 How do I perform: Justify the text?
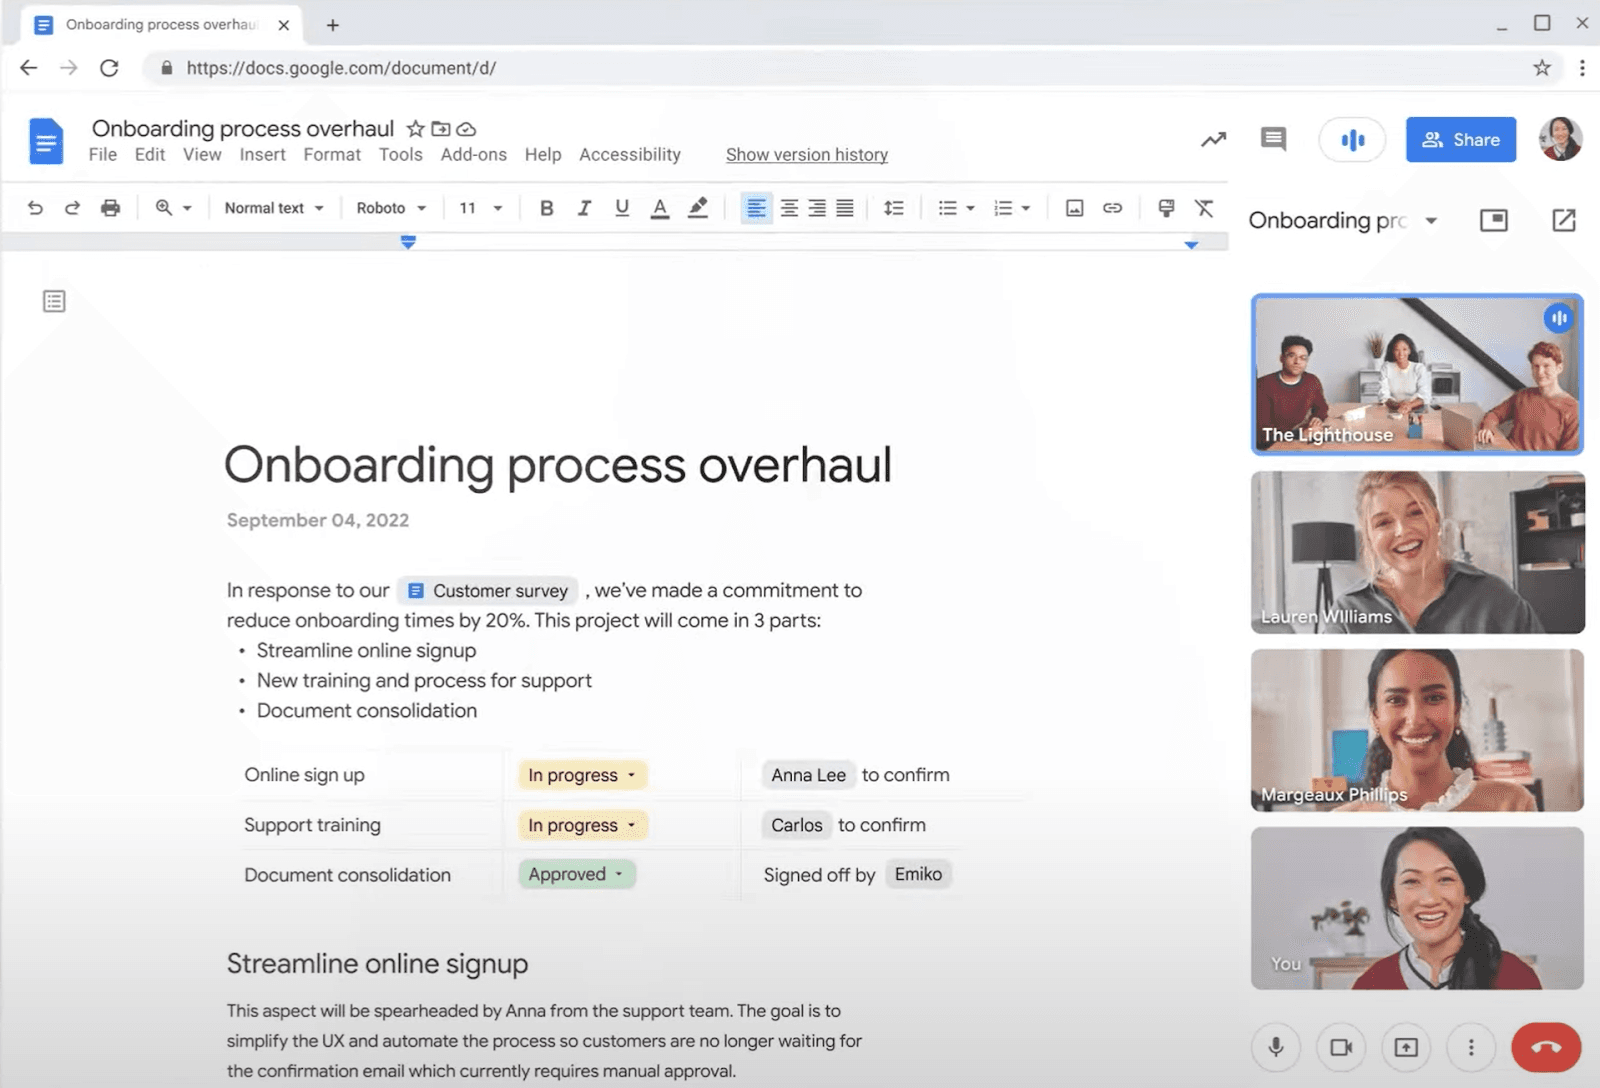[x=845, y=208]
